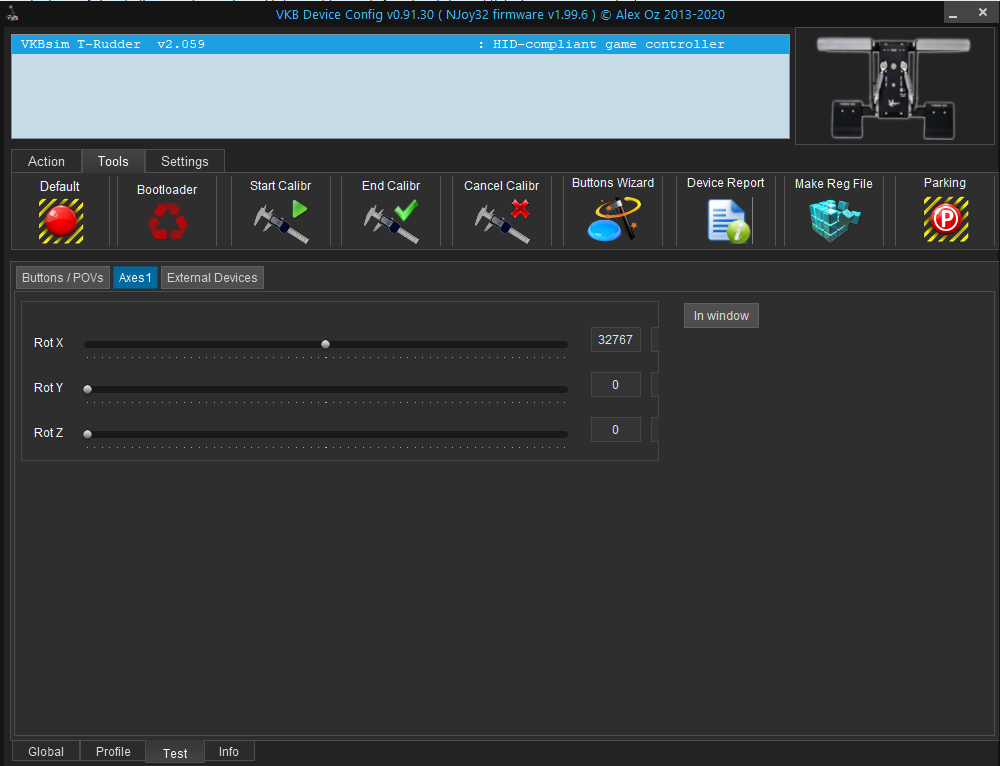The height and width of the screenshot is (766, 1000).
Task: Switch to the Buttons / POVs tab
Action: 62,277
